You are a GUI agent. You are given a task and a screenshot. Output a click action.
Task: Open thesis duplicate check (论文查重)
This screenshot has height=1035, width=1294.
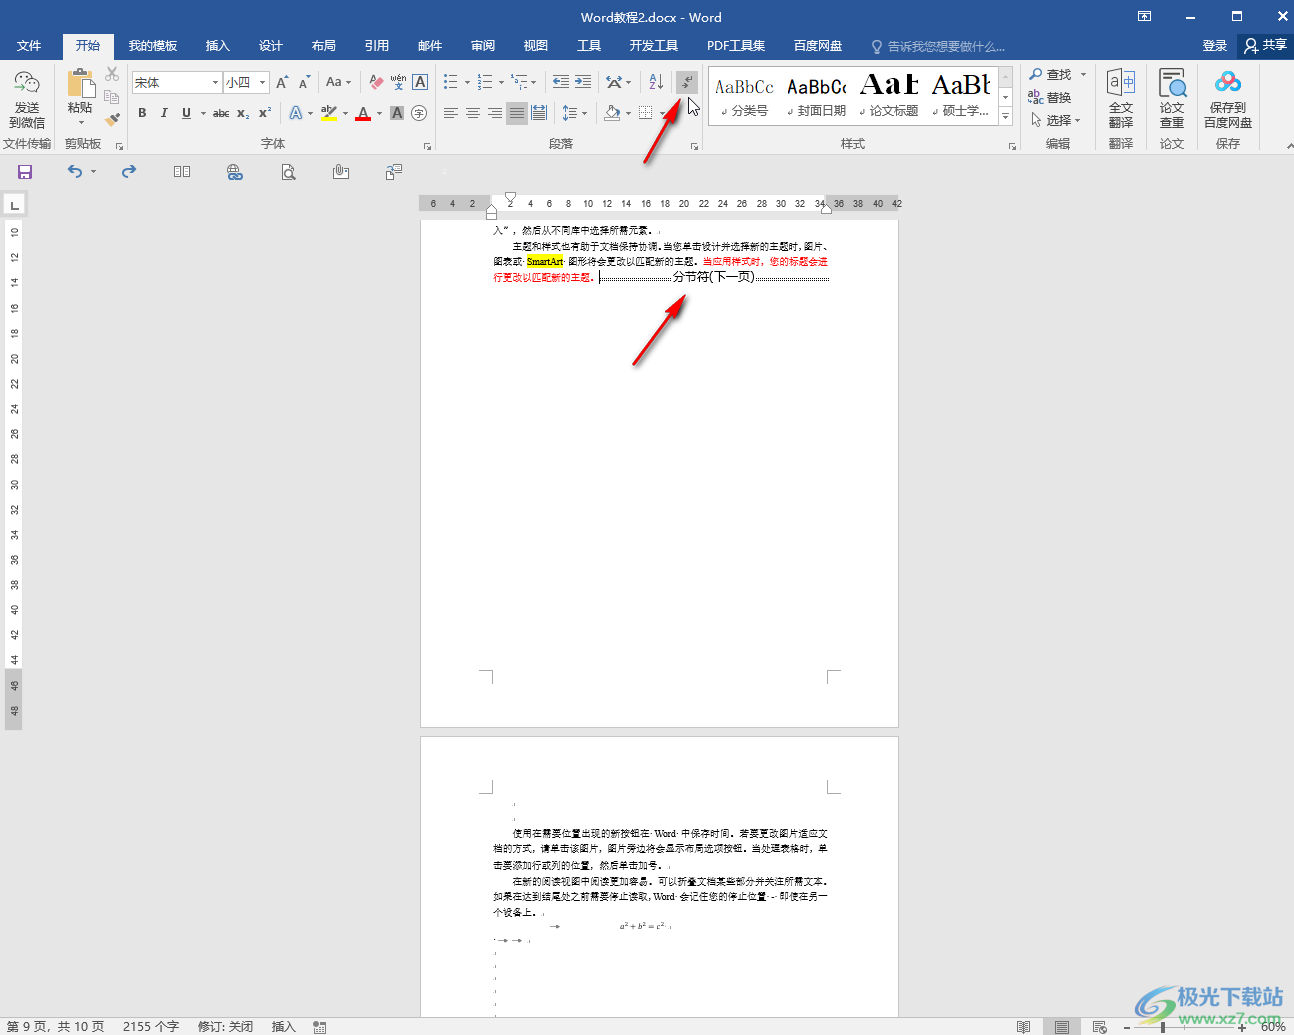click(1172, 99)
